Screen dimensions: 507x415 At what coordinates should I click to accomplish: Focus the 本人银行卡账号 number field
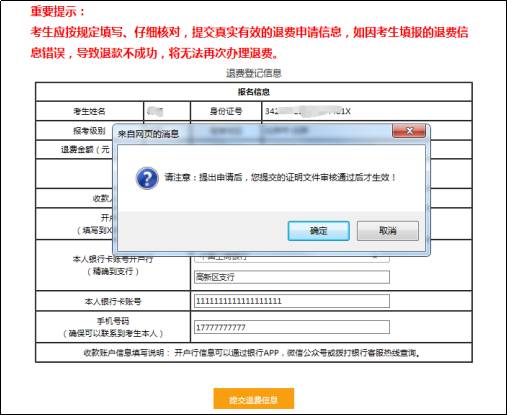pos(292,301)
